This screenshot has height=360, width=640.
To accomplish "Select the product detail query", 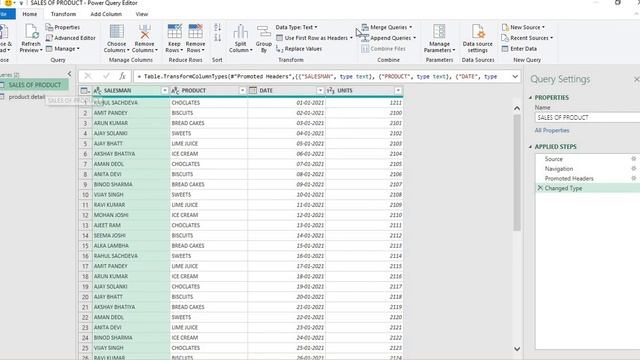I will click(27, 97).
